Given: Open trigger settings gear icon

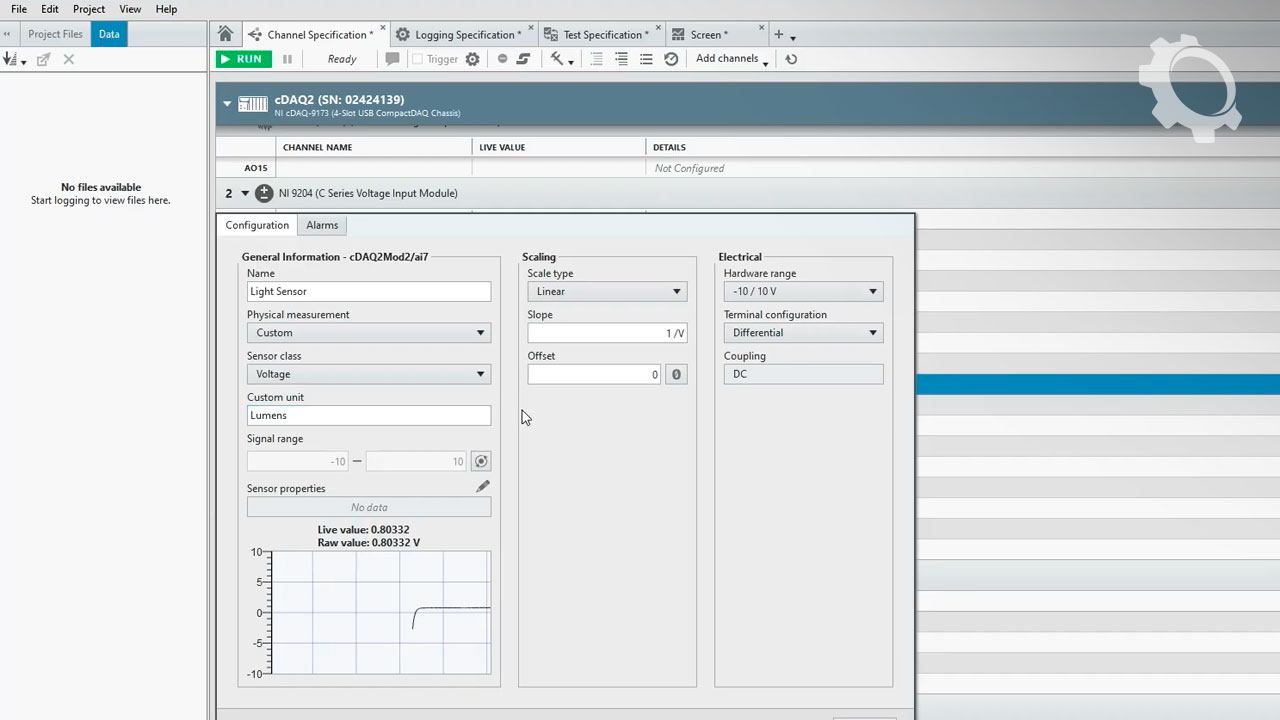Looking at the screenshot, I should point(473,59).
